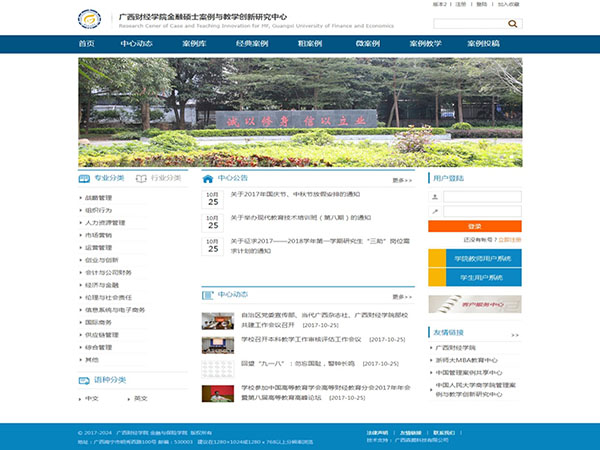Click the 行业分类 book icon
The width and height of the screenshot is (600, 450).
(x=141, y=178)
